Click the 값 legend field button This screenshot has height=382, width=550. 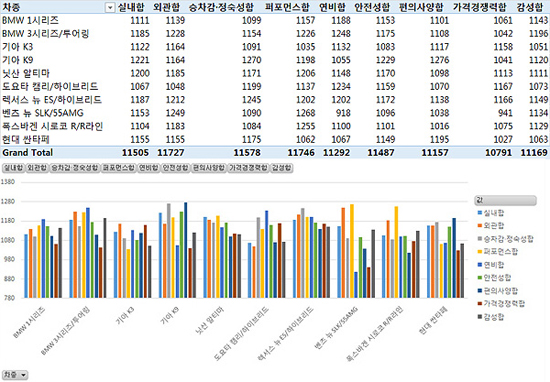pyautogui.click(x=505, y=200)
